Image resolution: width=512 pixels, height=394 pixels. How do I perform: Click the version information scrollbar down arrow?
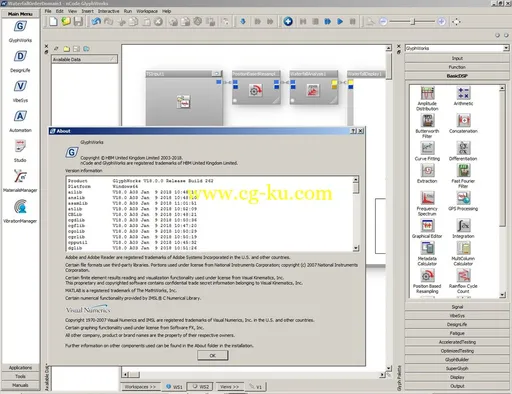pos(356,248)
